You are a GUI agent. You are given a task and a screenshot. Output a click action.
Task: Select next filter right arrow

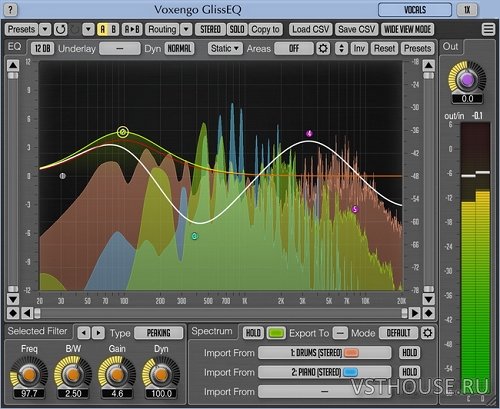point(98,333)
